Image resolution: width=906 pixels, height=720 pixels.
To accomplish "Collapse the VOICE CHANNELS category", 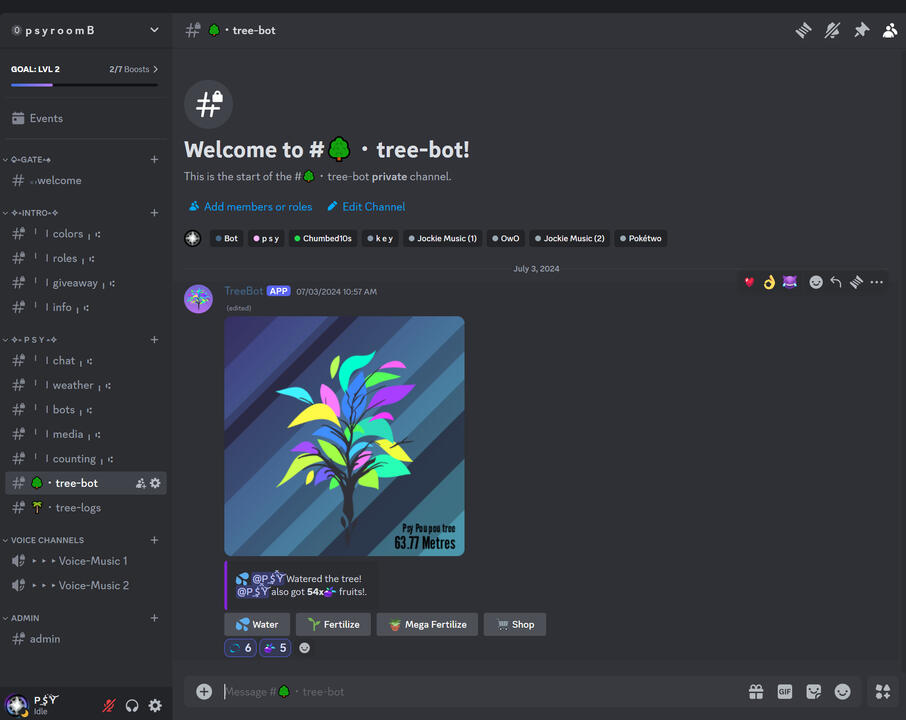I will coord(44,540).
